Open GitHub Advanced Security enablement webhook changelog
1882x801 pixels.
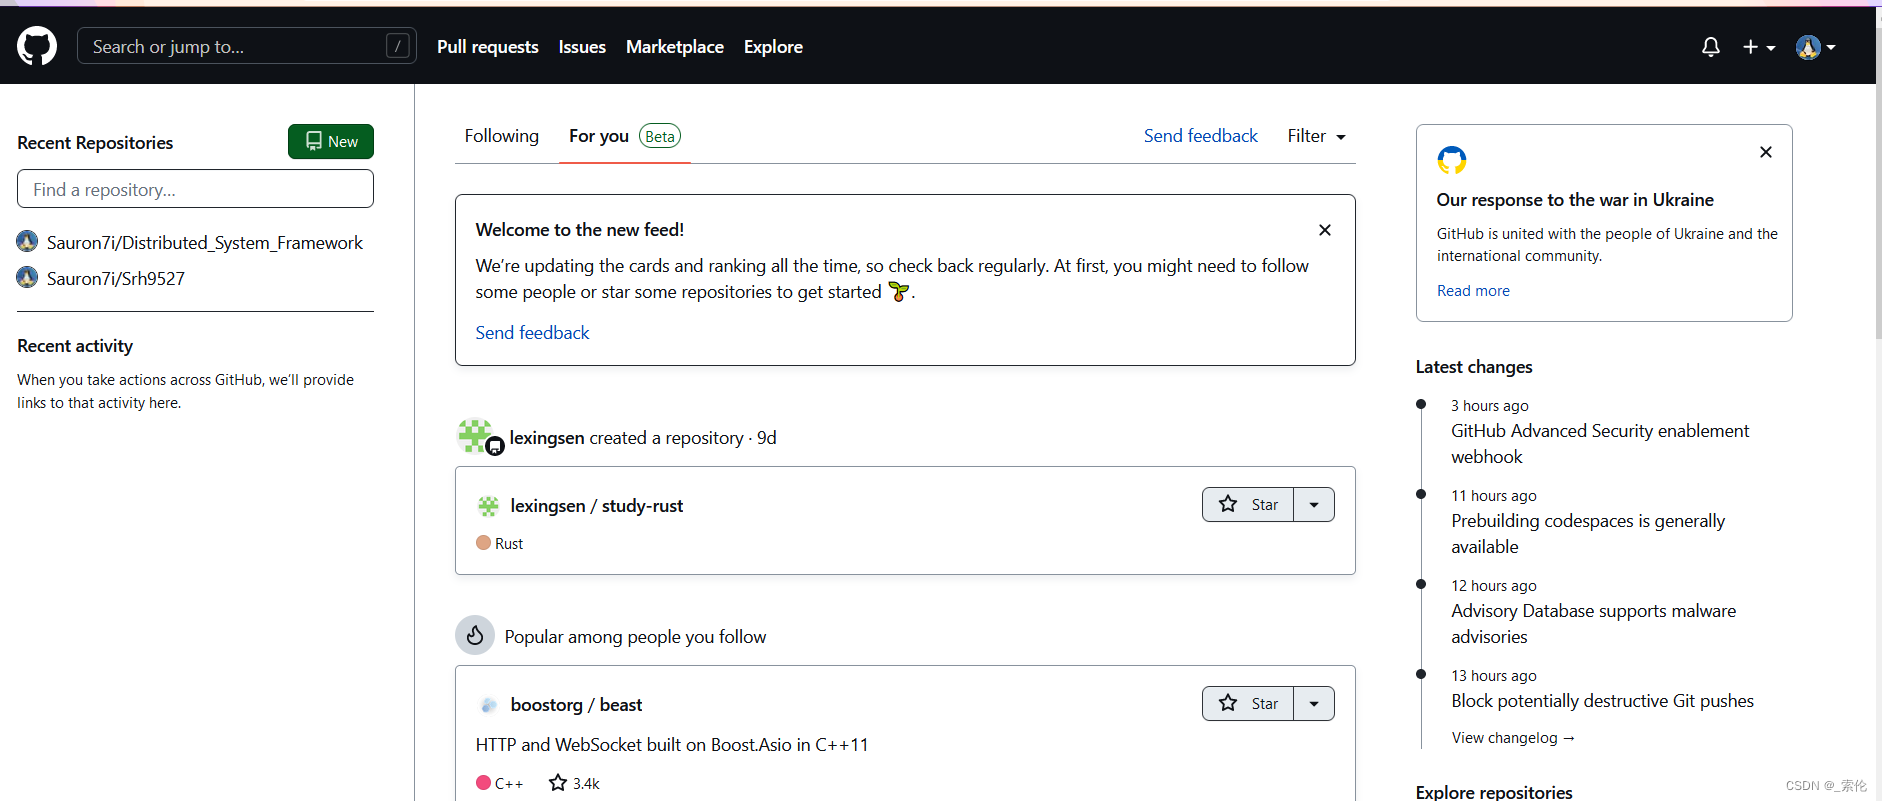1600,444
